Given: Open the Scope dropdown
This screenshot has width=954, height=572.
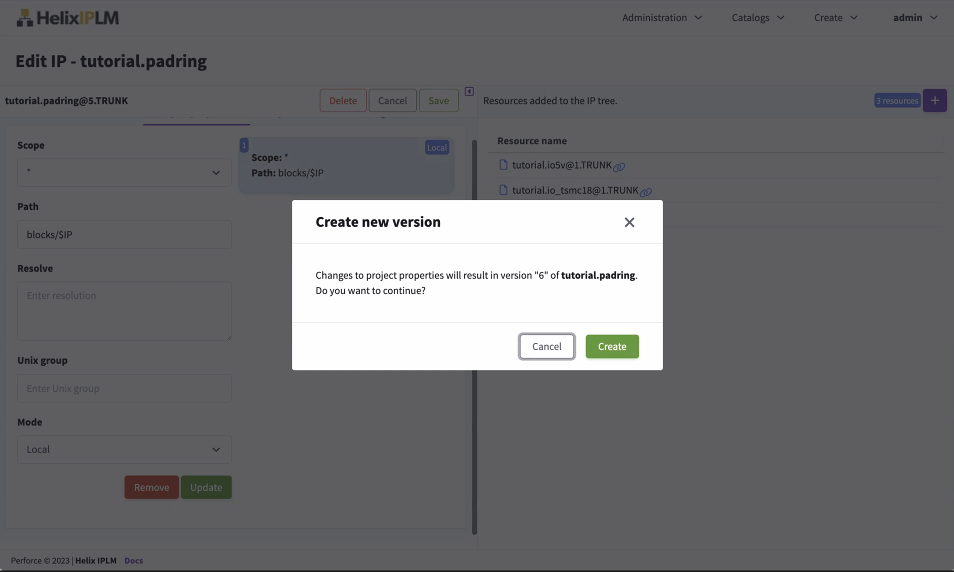Looking at the screenshot, I should (124, 173).
